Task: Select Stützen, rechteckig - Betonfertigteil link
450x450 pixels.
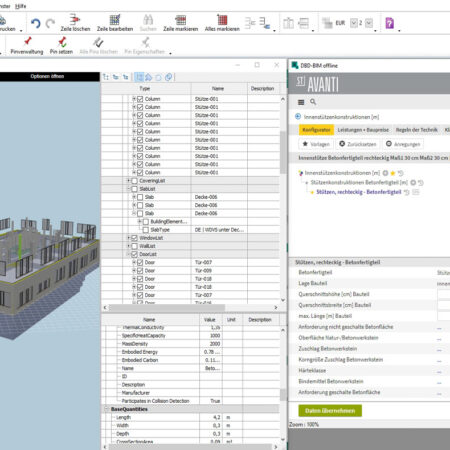Action: [x=358, y=192]
